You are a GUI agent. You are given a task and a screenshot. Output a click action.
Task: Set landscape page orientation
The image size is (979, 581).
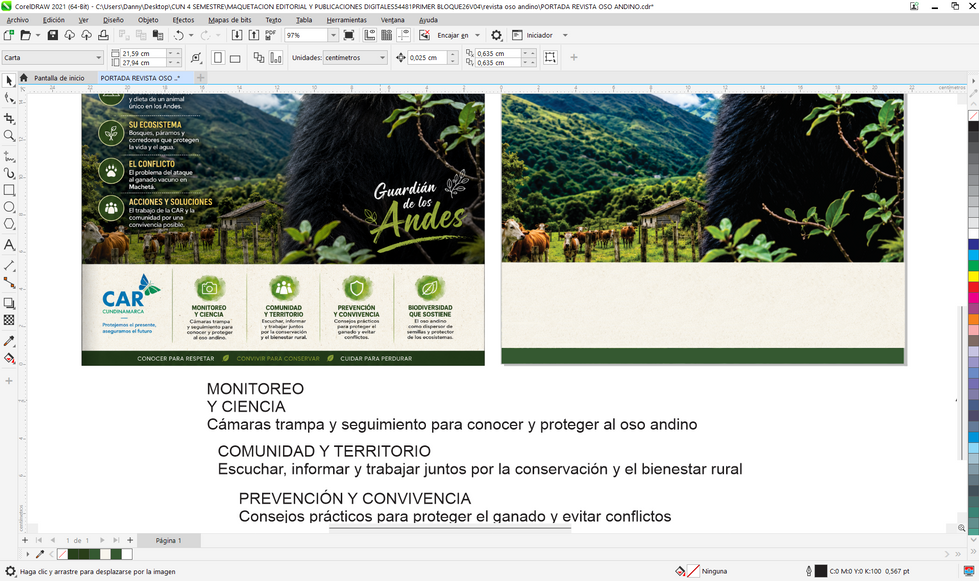[x=235, y=58]
